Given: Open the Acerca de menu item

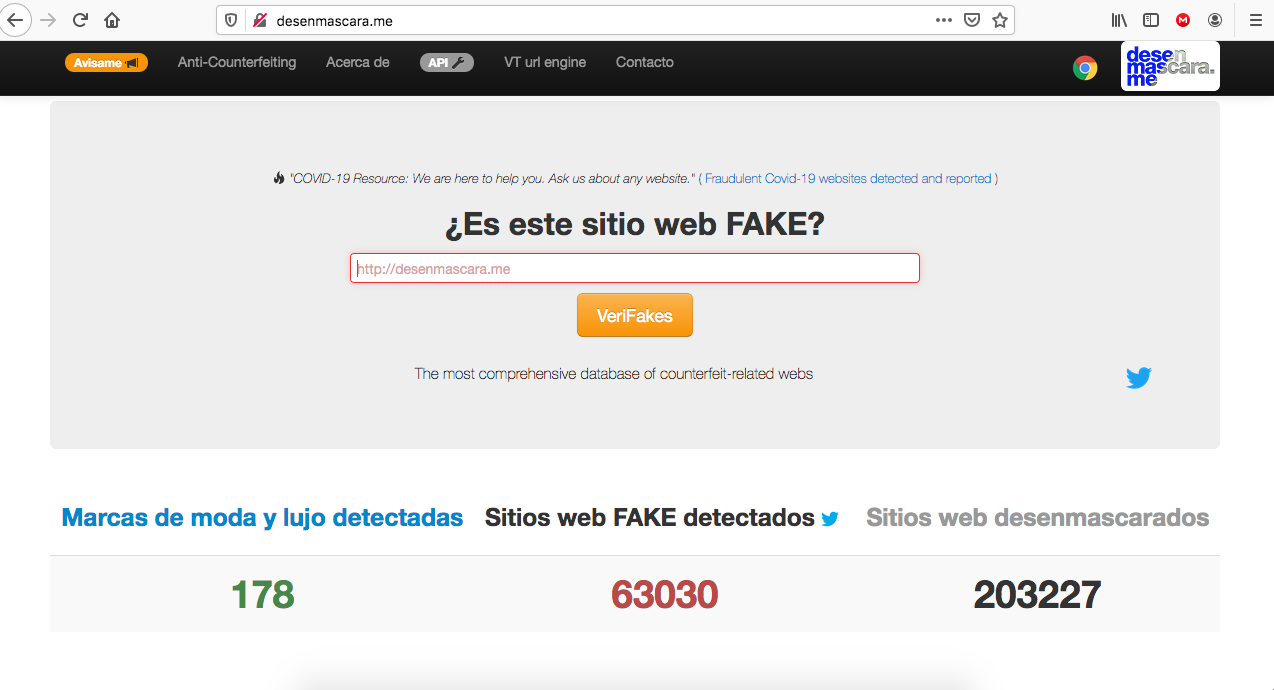Looking at the screenshot, I should coord(357,62).
